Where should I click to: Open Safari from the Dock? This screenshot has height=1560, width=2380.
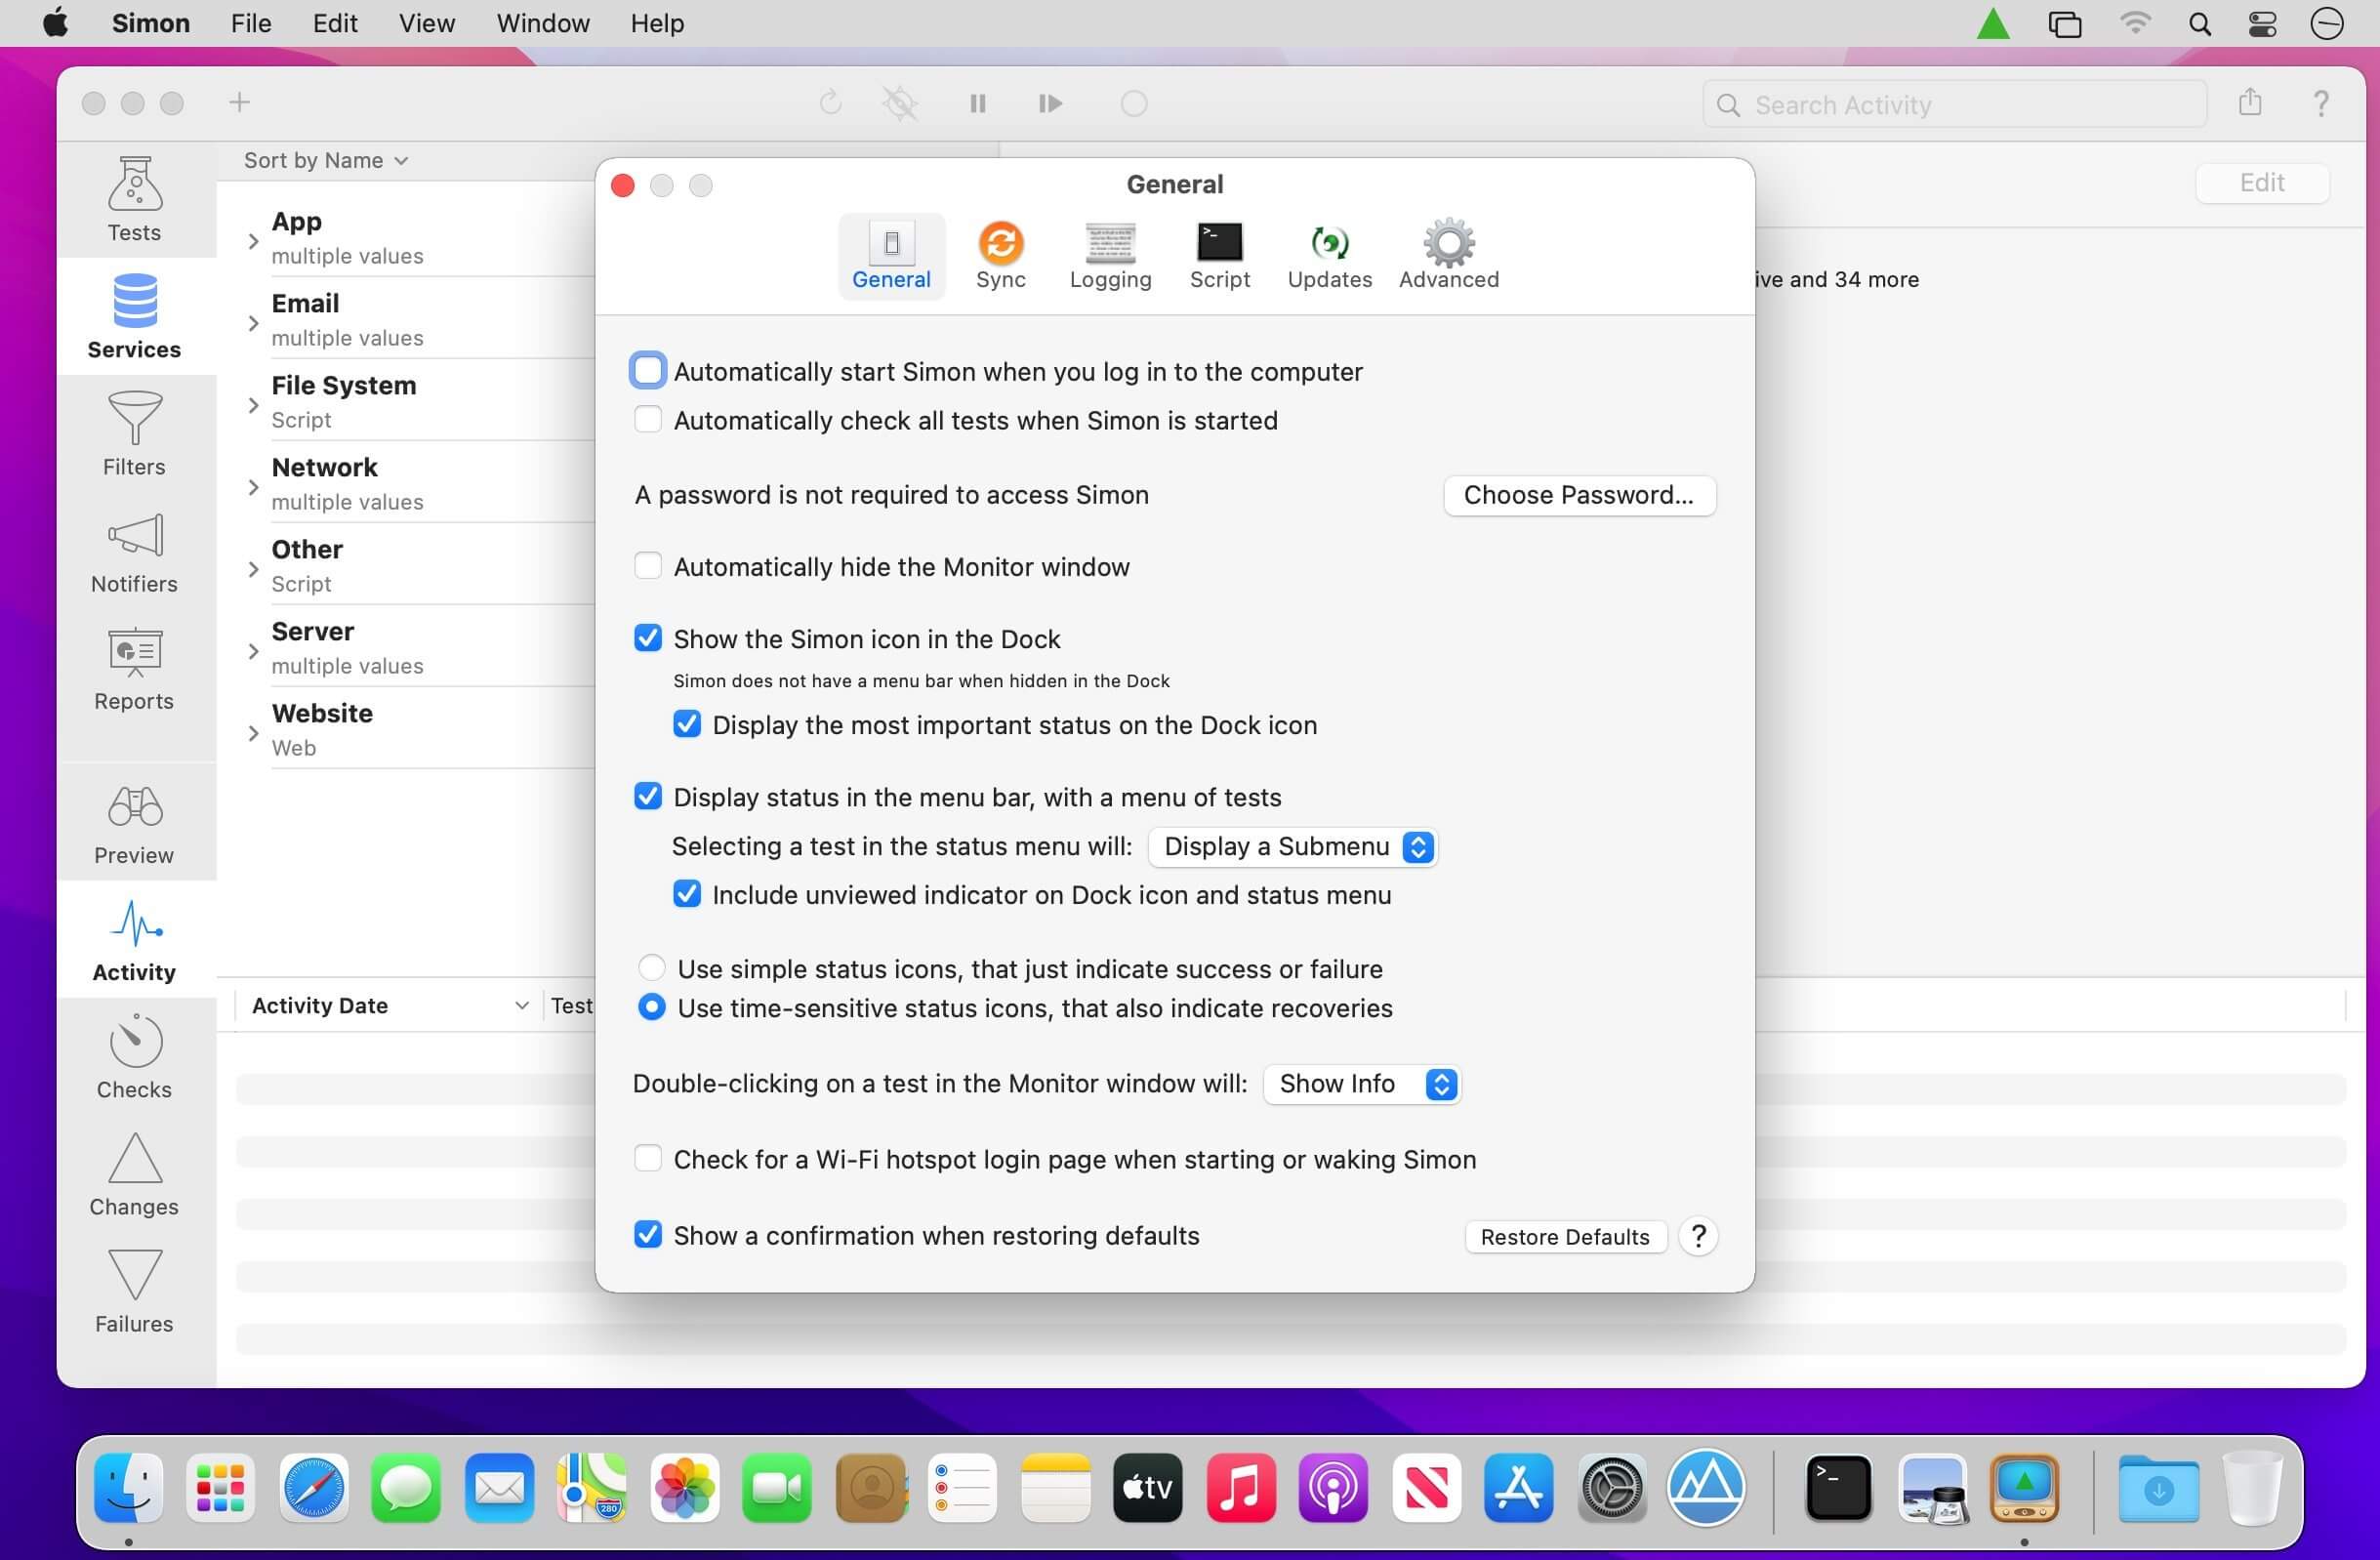click(x=313, y=1488)
